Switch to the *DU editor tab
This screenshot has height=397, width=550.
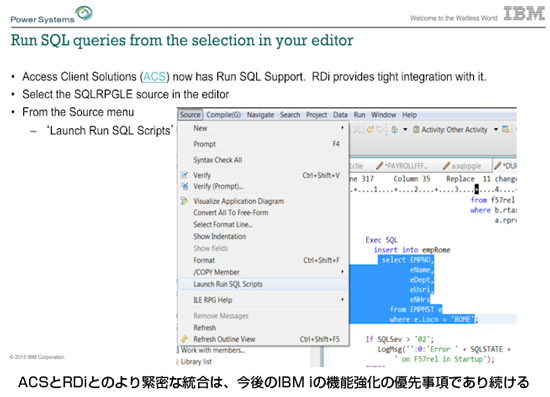tap(505, 166)
